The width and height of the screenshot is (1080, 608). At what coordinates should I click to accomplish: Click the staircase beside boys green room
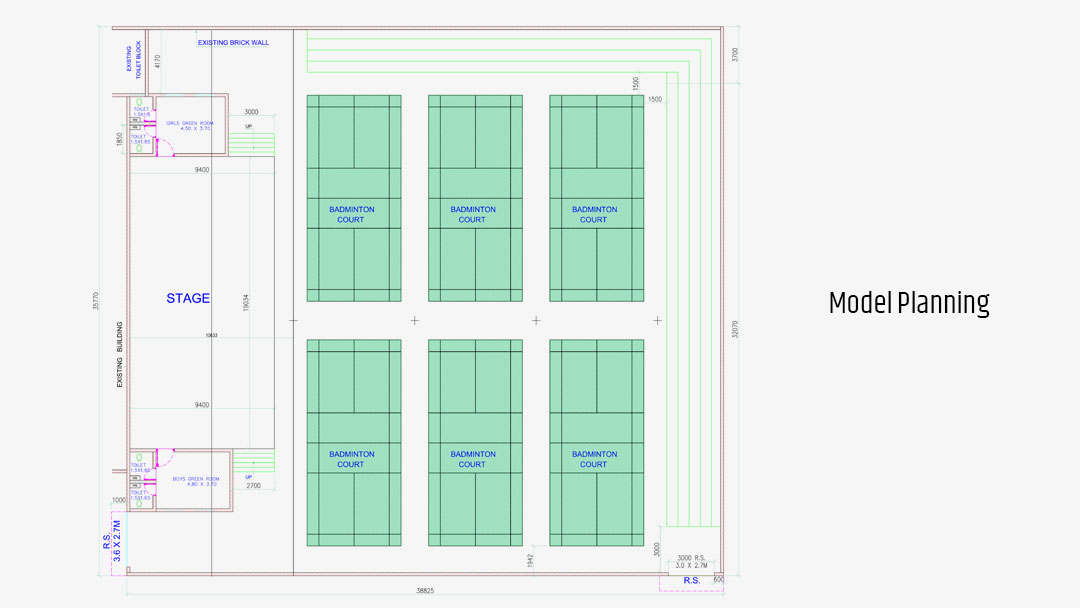point(252,462)
